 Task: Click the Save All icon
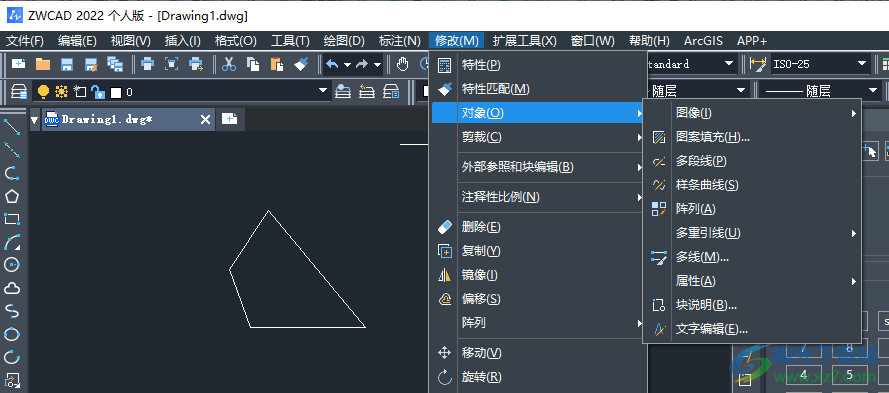tap(115, 64)
